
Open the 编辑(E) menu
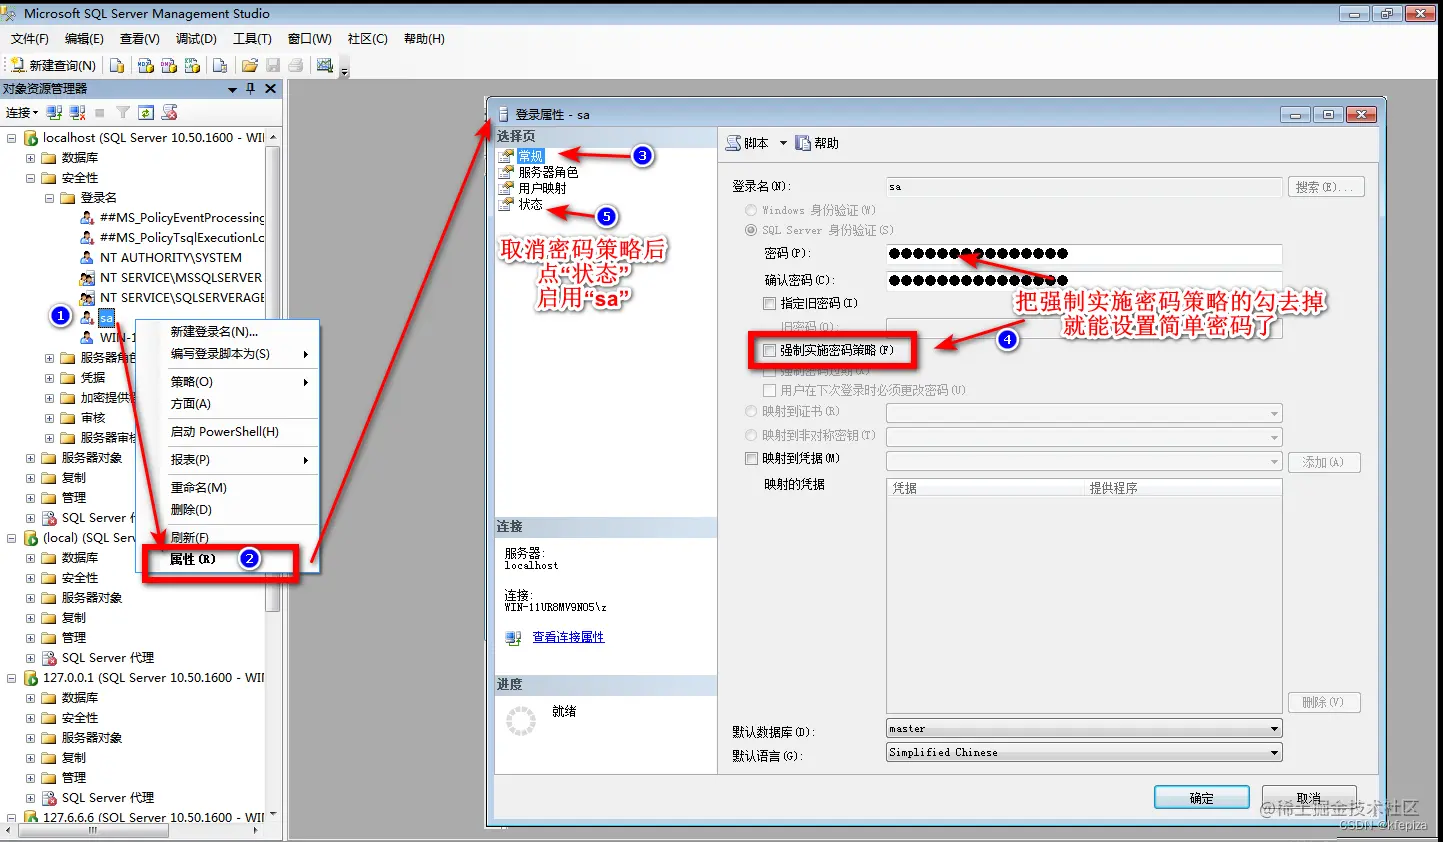(84, 39)
